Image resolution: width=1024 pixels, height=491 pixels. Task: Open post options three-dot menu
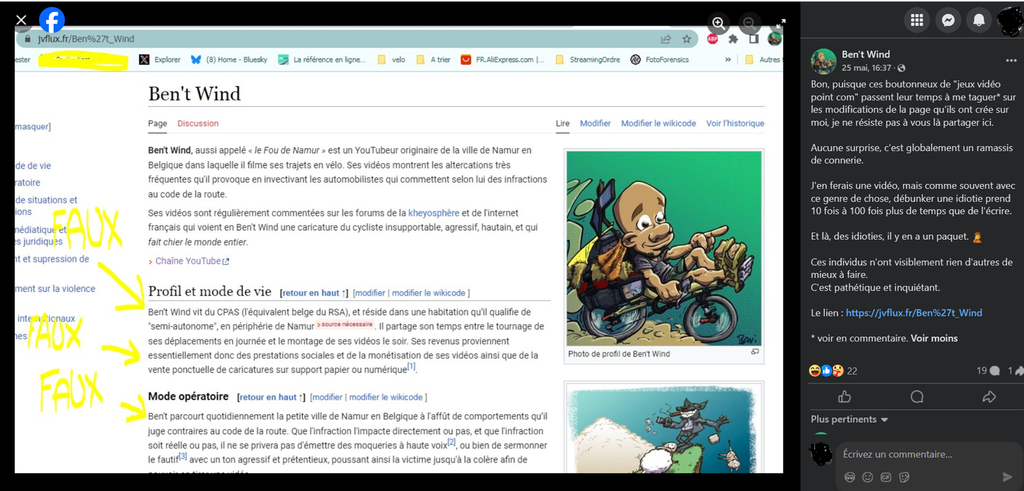[x=1010, y=56]
